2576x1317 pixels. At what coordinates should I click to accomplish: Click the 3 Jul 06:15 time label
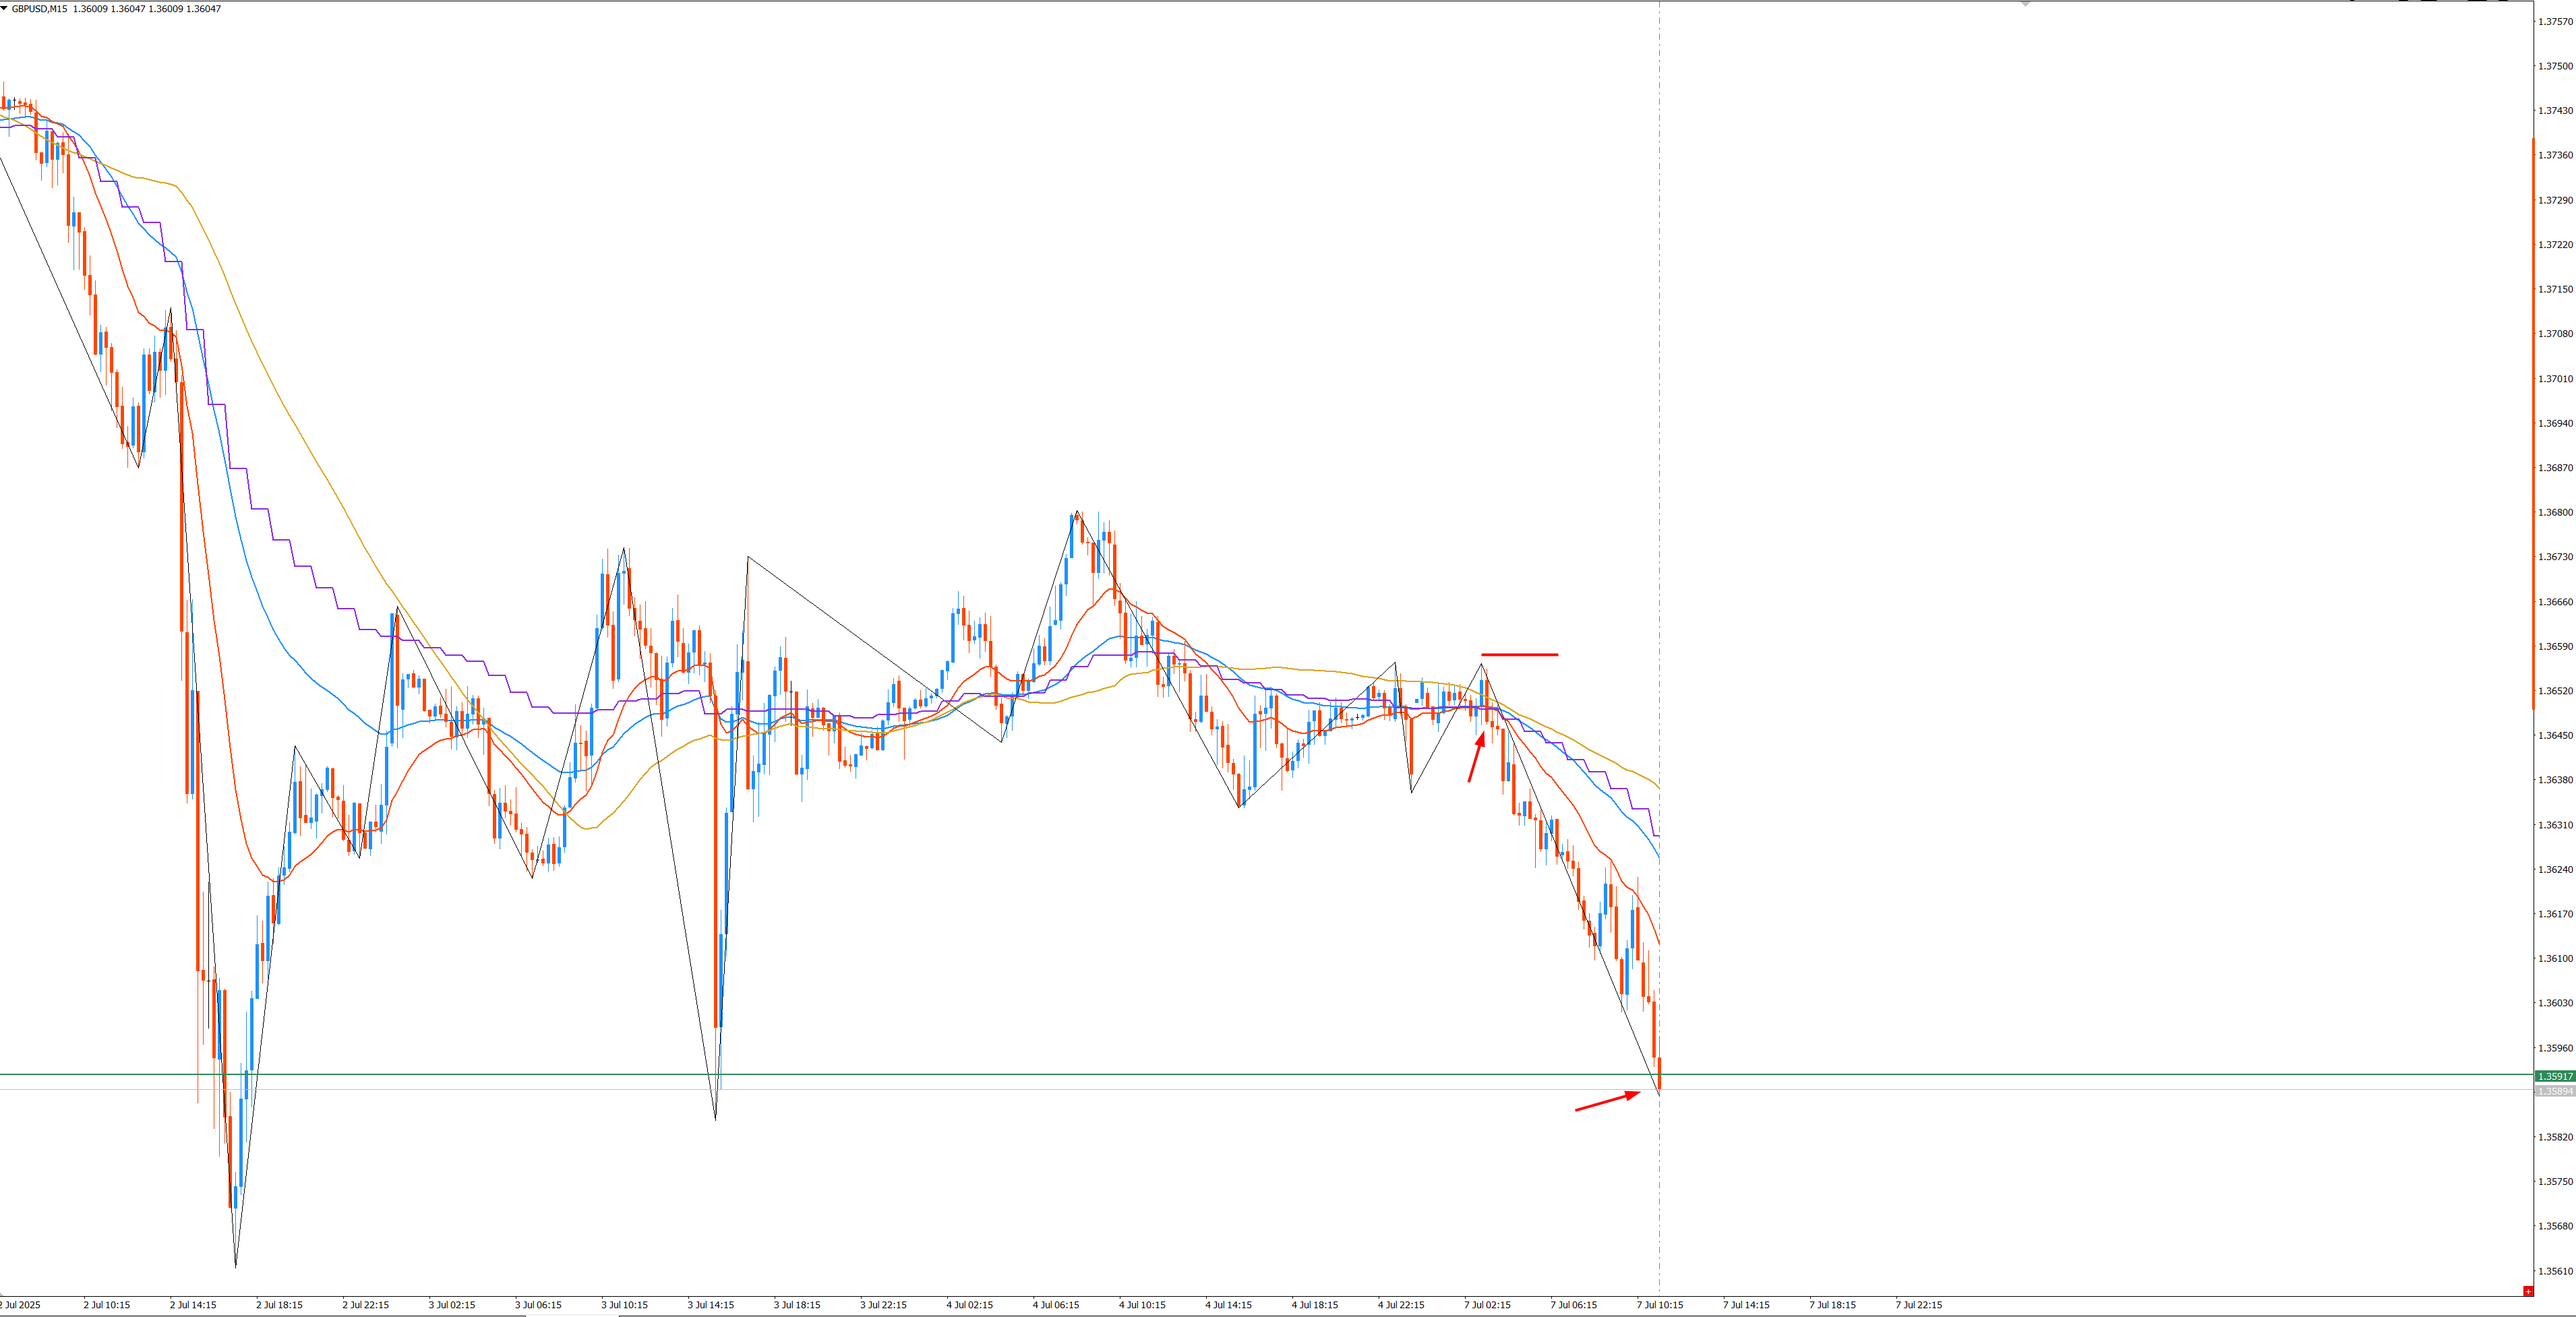[x=538, y=1304]
